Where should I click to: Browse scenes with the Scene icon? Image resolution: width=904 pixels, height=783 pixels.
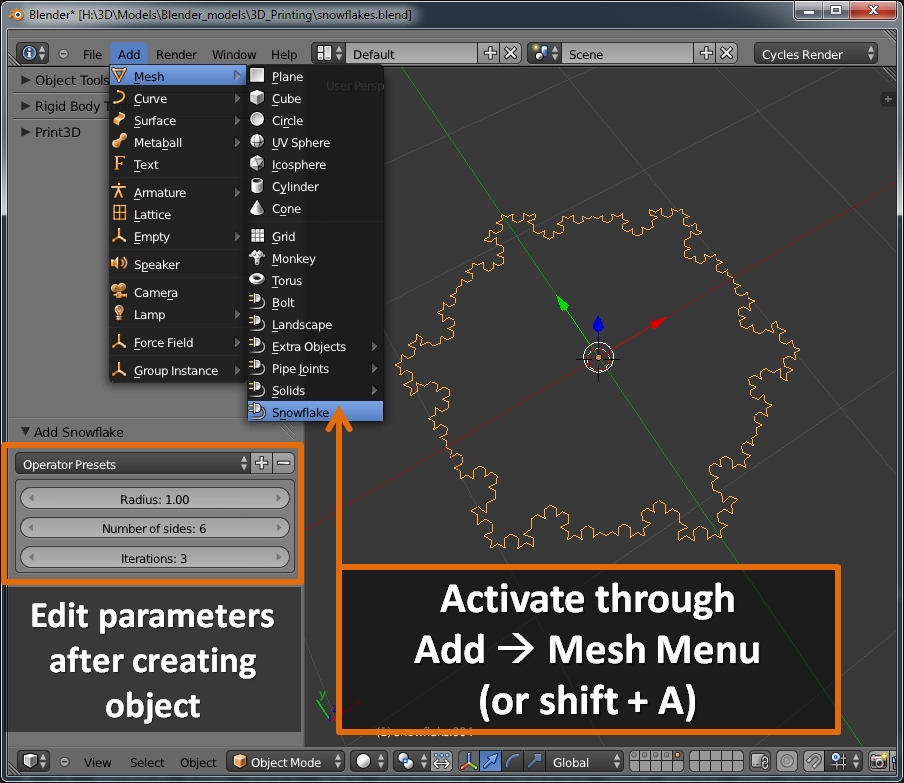[x=544, y=54]
